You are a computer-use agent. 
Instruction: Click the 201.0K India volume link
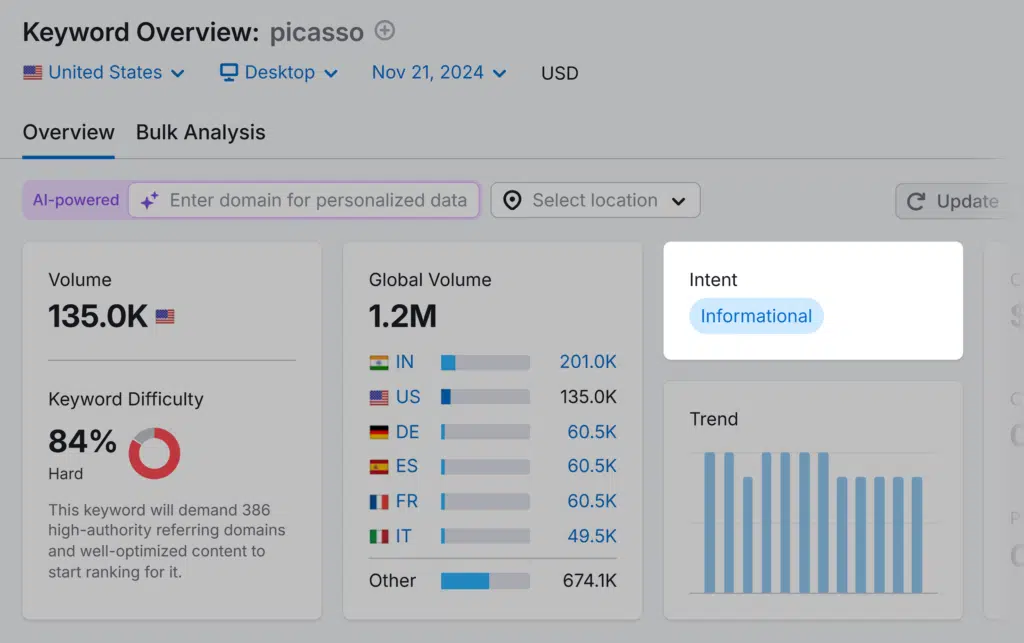click(588, 362)
